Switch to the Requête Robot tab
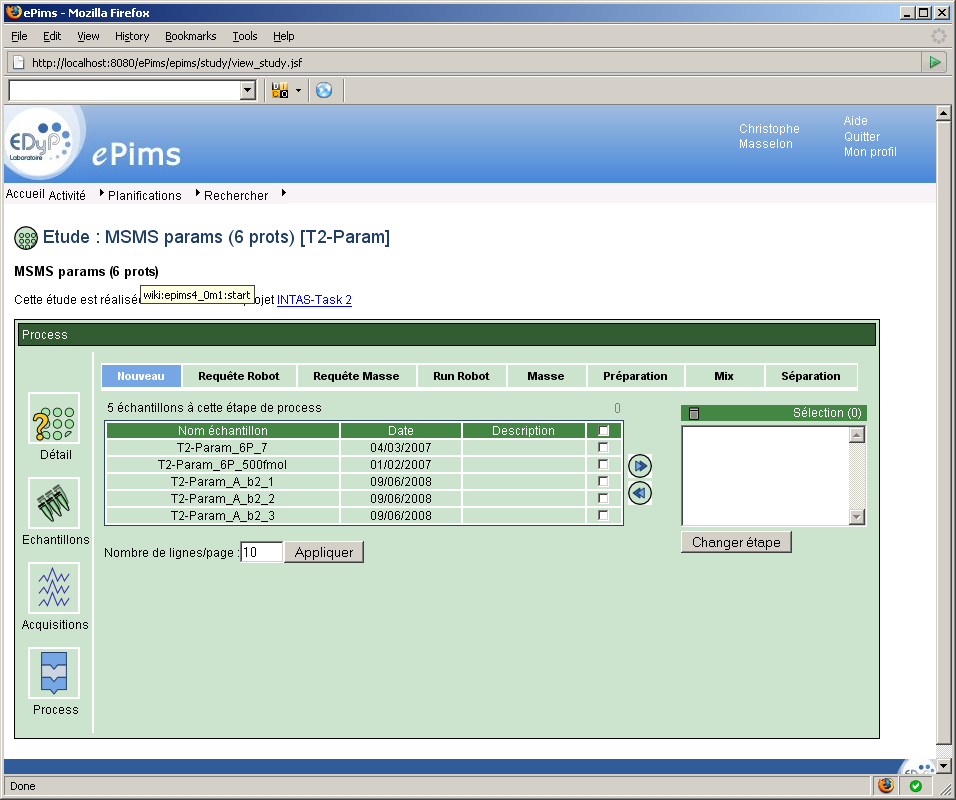 [x=239, y=376]
